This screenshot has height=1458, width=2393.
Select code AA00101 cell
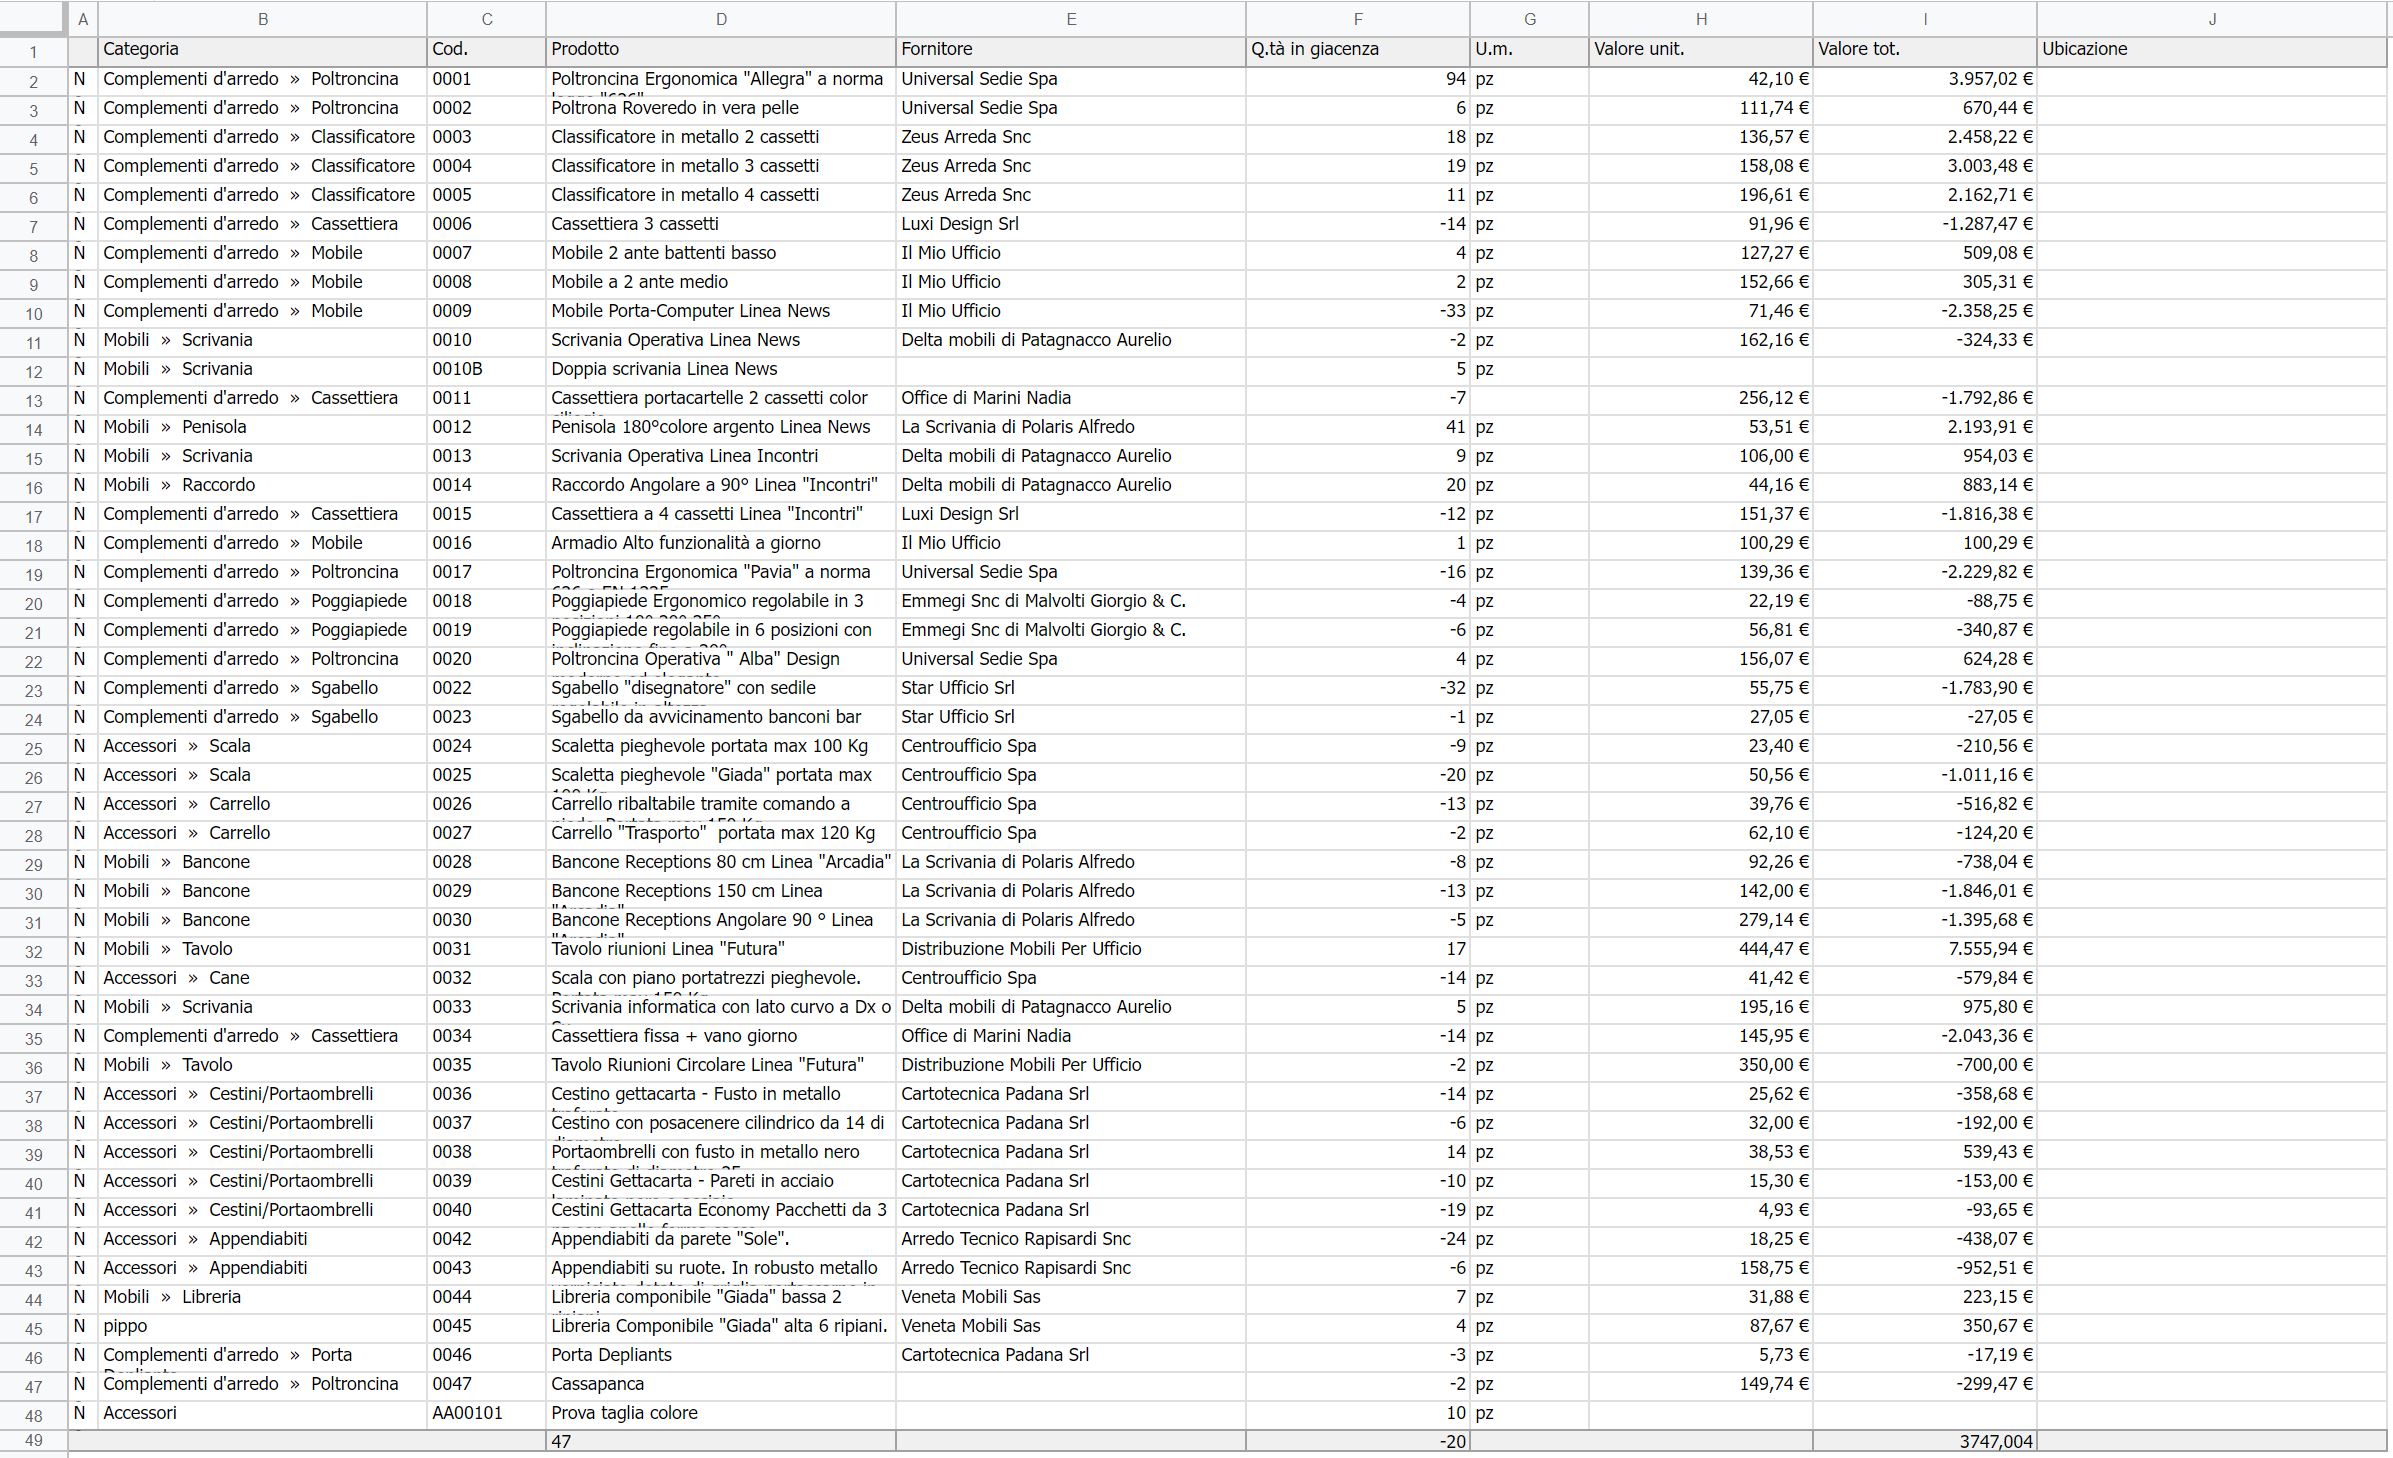click(x=486, y=1414)
